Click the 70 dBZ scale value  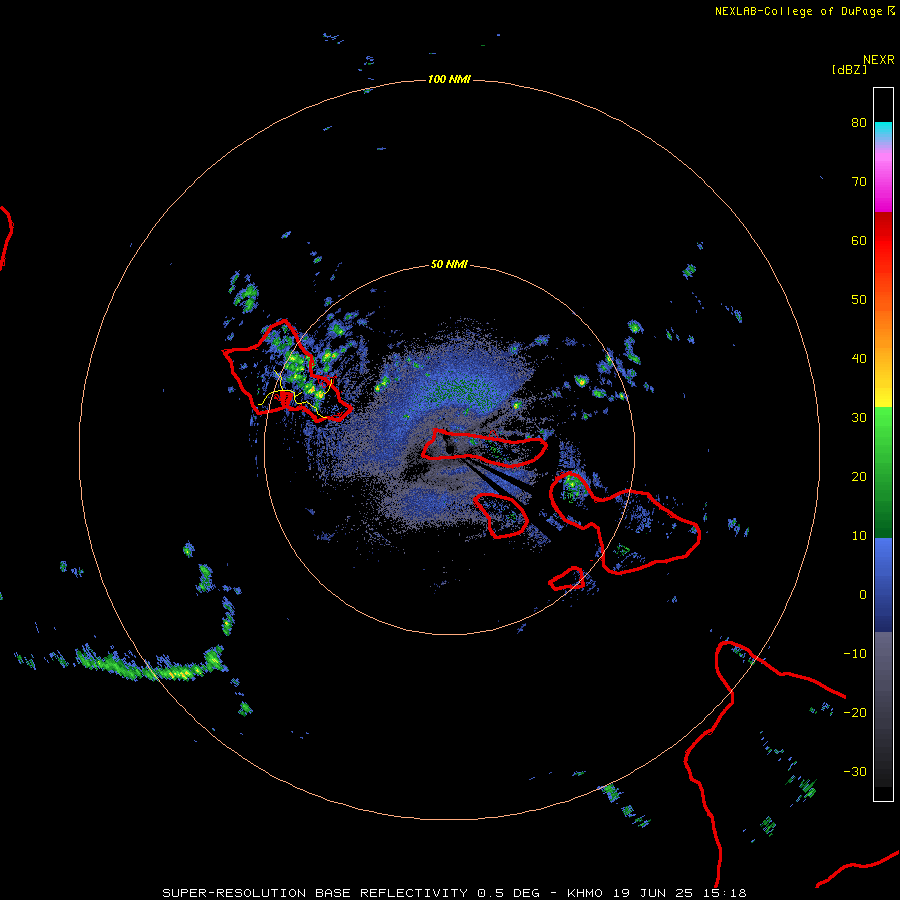(x=859, y=181)
